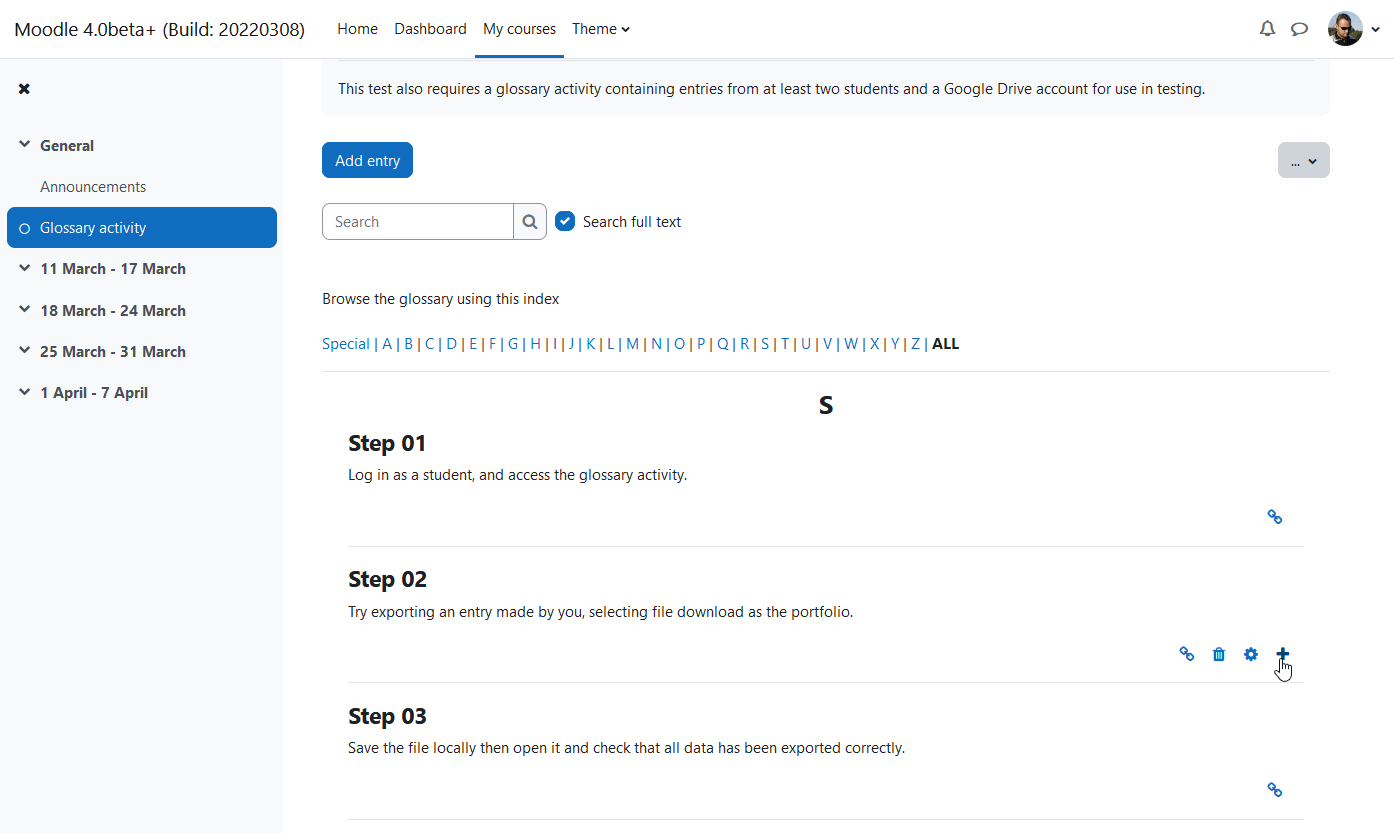
Task: Click the search magnifier button
Action: coord(530,222)
